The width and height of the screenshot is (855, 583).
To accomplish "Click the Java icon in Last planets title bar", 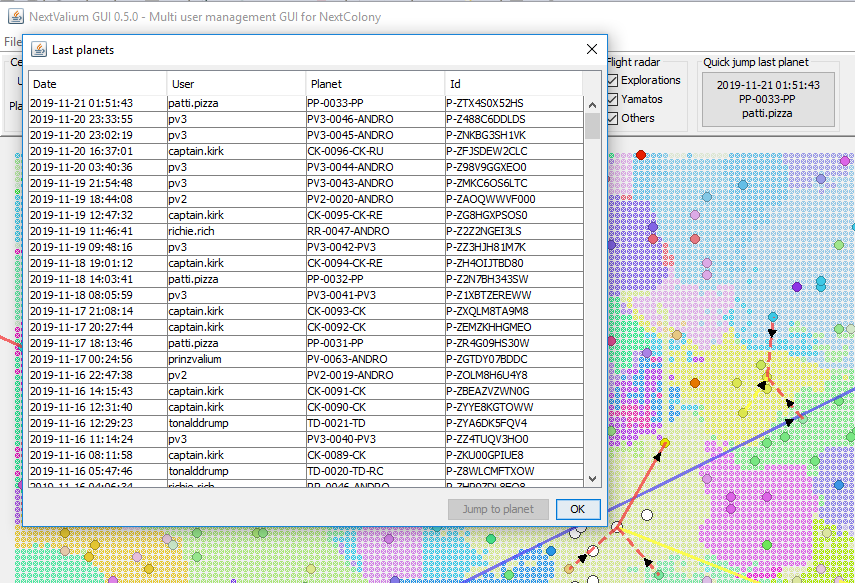I will tap(39, 50).
